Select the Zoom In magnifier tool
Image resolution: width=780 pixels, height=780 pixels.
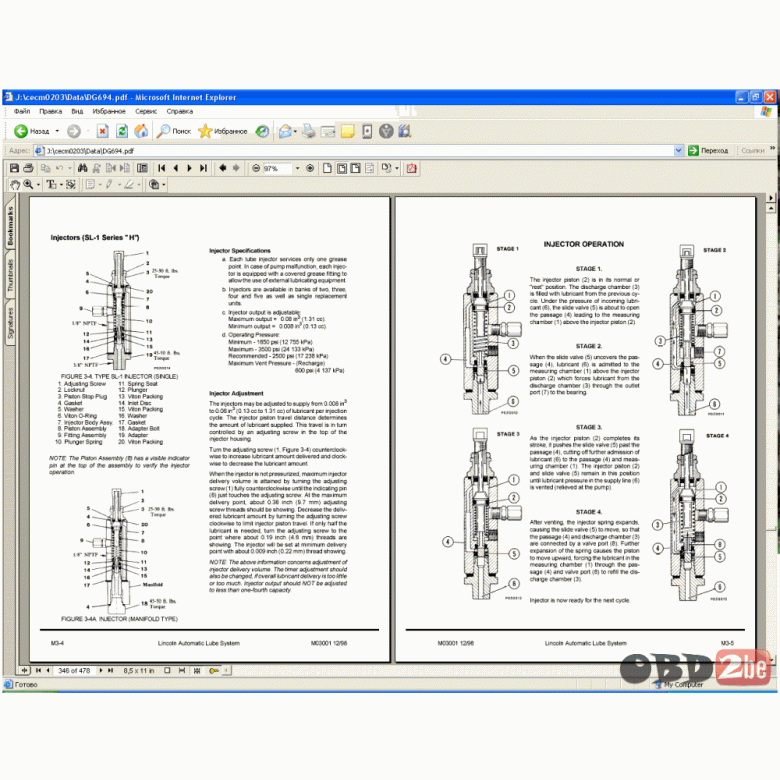[28, 185]
